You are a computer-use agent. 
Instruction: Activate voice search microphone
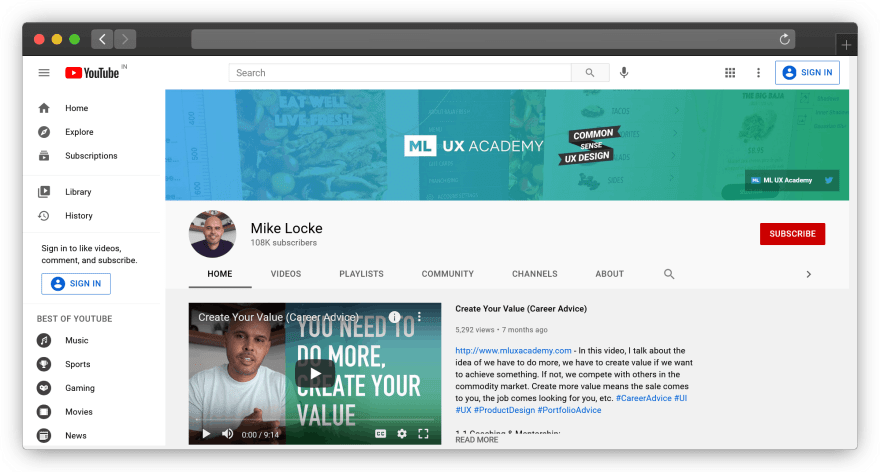[x=624, y=73]
